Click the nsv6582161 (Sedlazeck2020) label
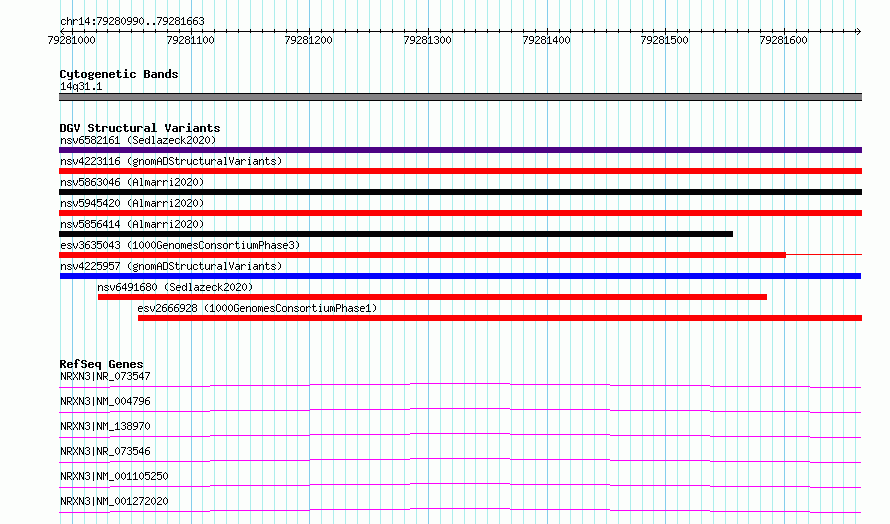This screenshot has height=524, width=890. (x=138, y=140)
